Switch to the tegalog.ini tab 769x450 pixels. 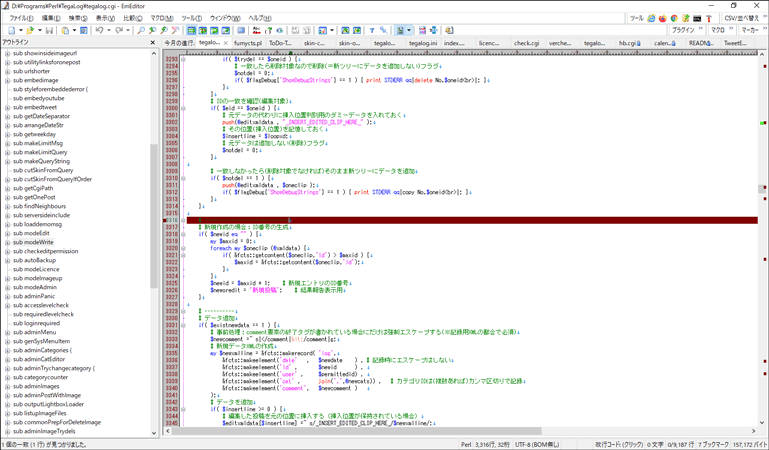[423, 43]
